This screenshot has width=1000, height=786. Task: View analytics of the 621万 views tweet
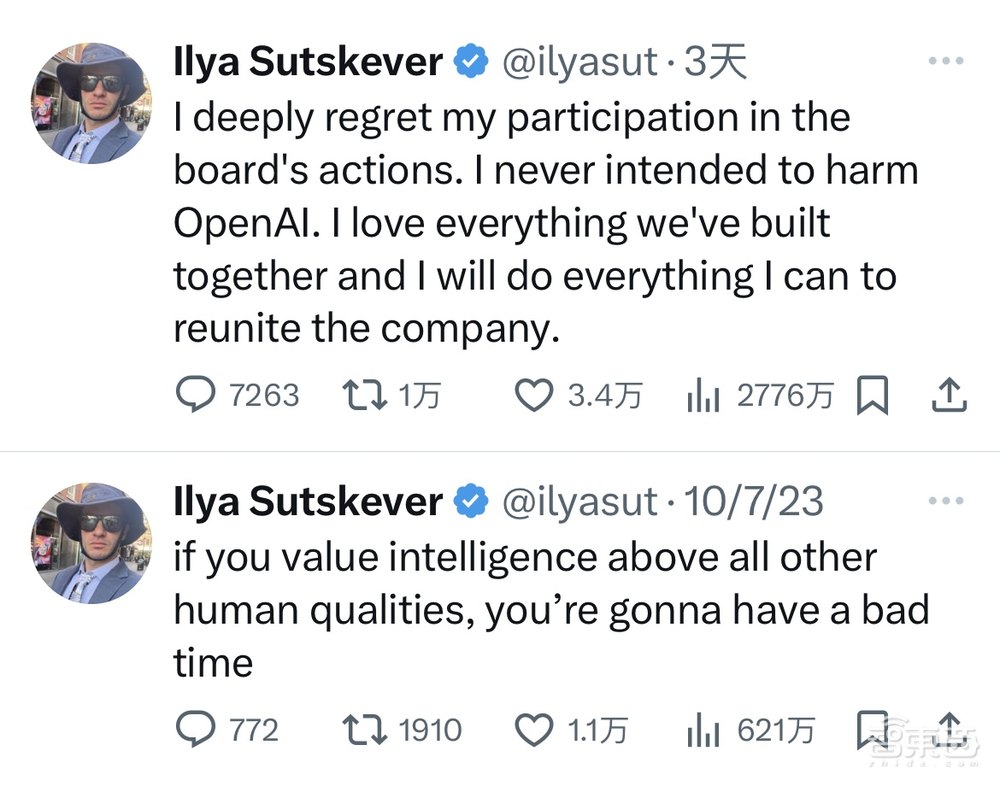[703, 730]
